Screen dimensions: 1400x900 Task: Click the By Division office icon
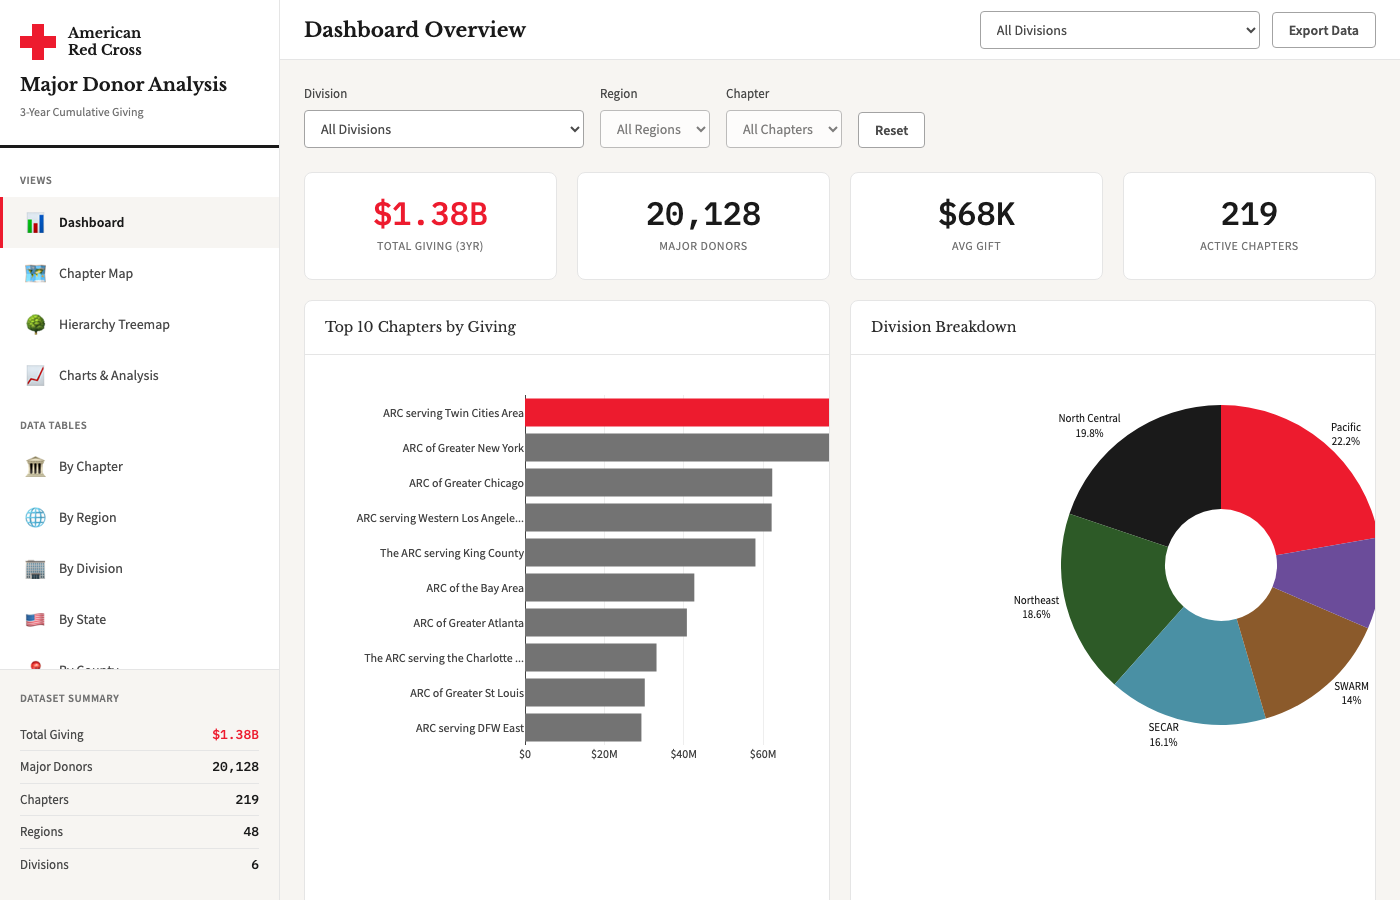(x=36, y=569)
